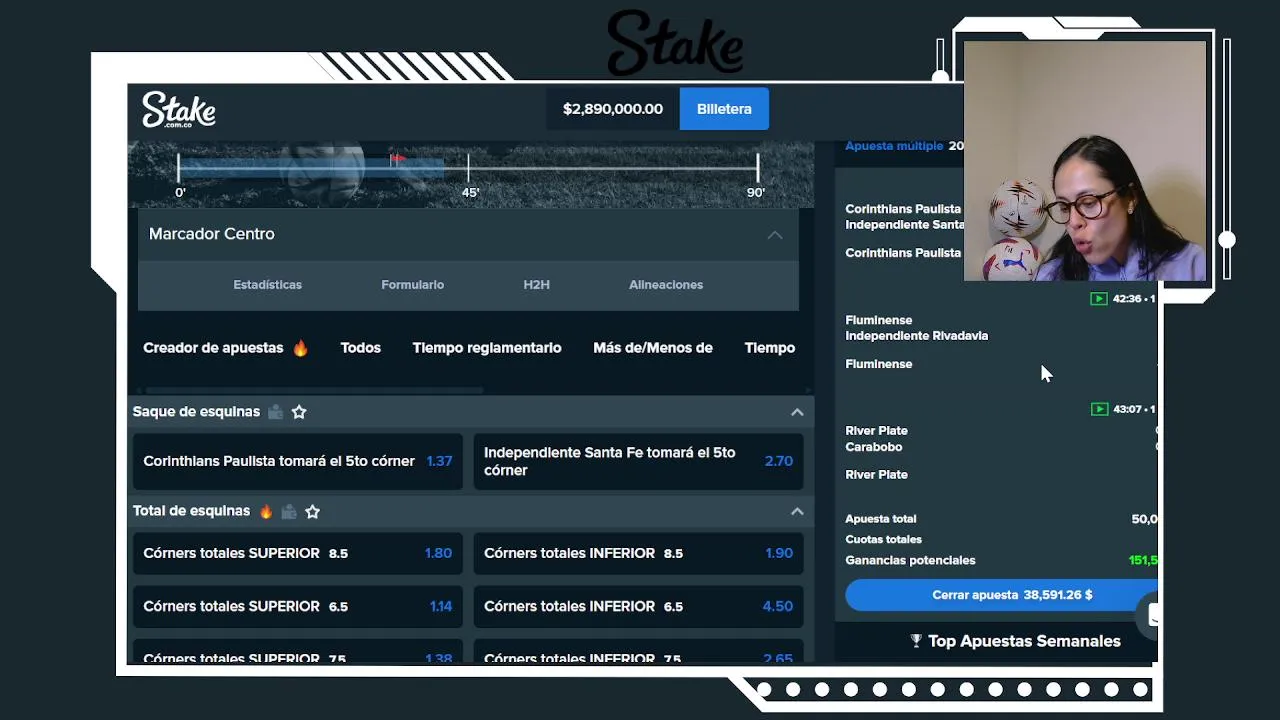1280x720 pixels.
Task: Click Cerrar apuesta 38,591.26 $ button
Action: 1001,595
